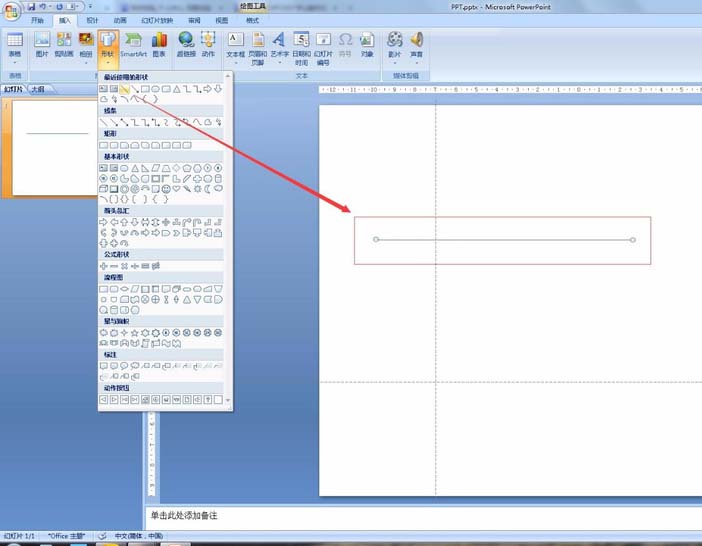Click the 文本框 text box icon
The width and height of the screenshot is (702, 546).
(235, 45)
